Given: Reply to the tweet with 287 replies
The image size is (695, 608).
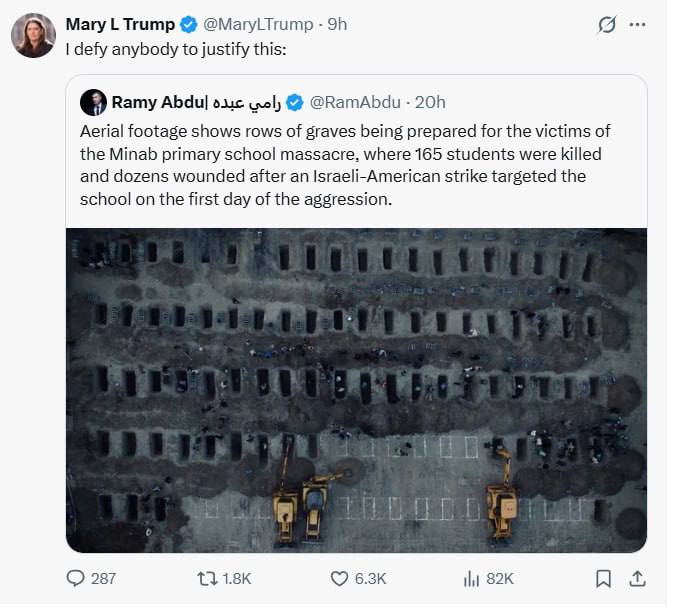Looking at the screenshot, I should [x=76, y=578].
